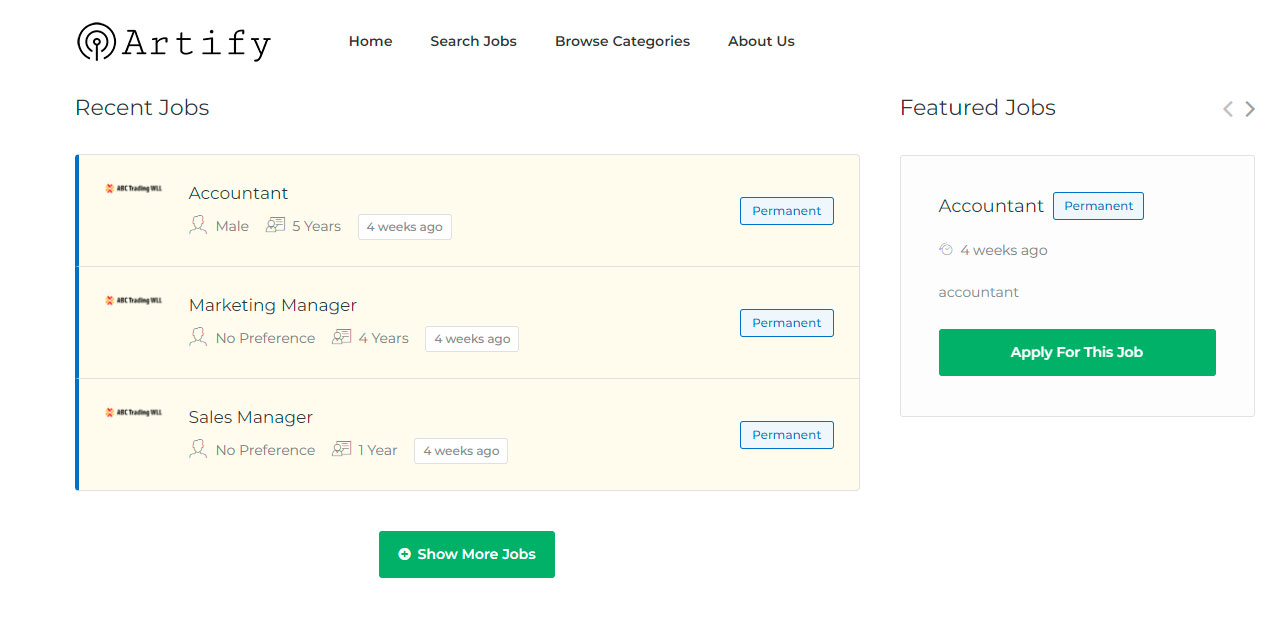Click Permanent tag in Accountant row
The width and height of the screenshot is (1282, 628).
[786, 211]
